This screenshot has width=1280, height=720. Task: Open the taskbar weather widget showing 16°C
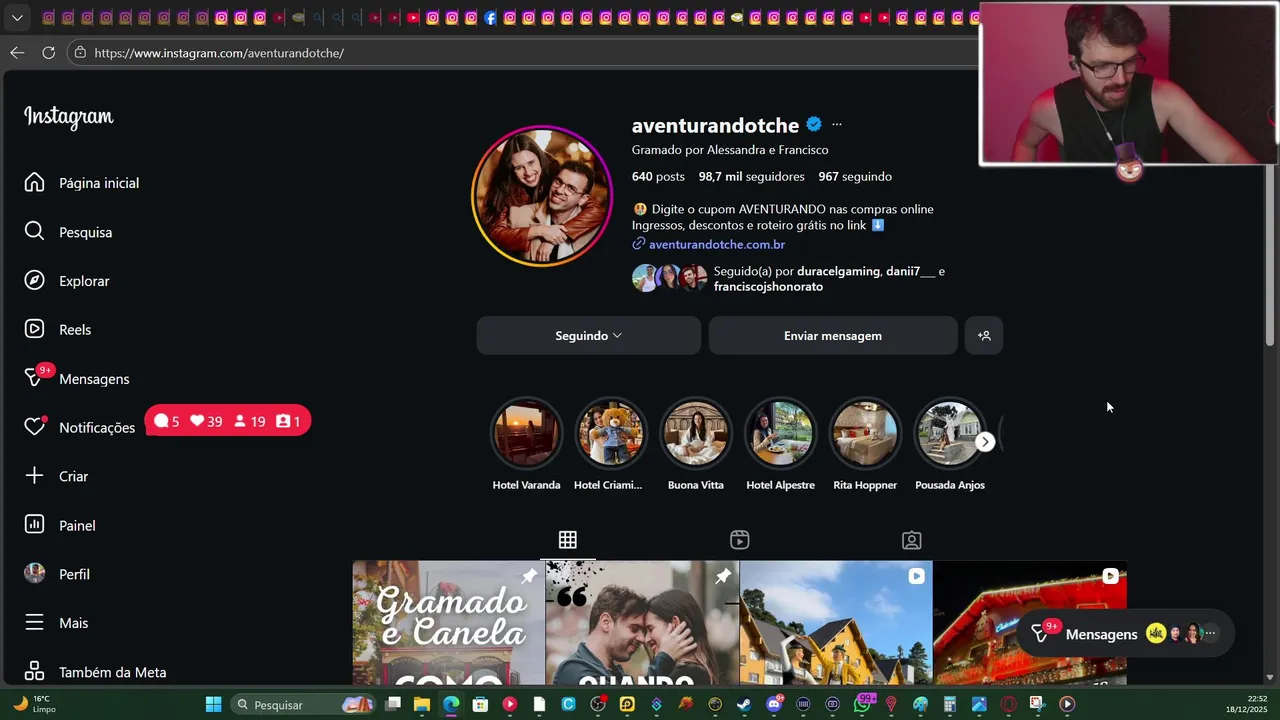point(36,704)
